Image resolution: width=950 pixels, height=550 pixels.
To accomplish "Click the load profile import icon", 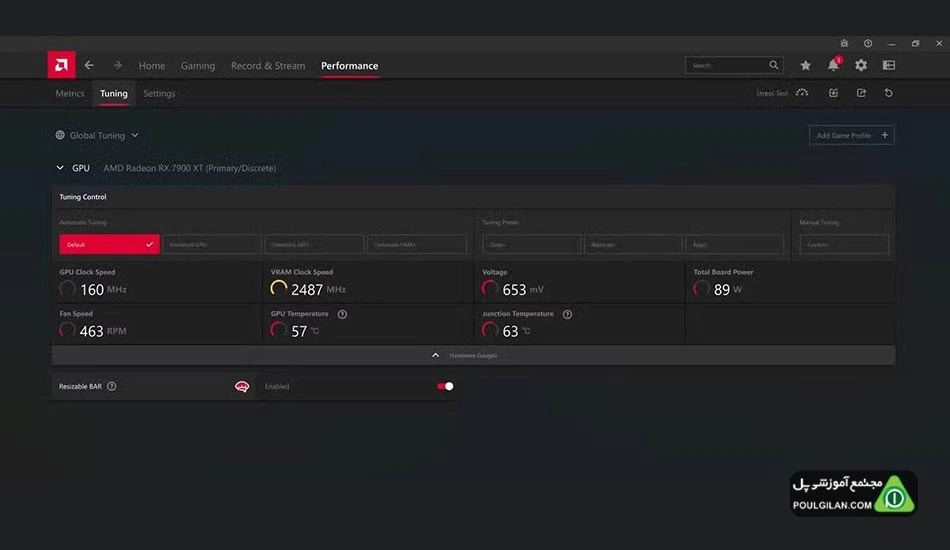I will 834,93.
